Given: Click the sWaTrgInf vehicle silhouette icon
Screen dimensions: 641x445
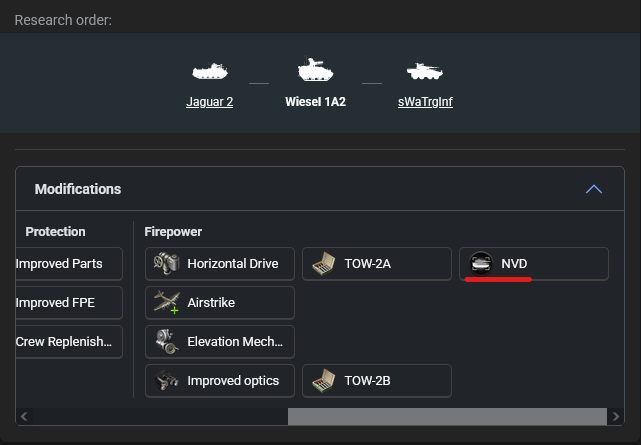Looking at the screenshot, I should click(425, 71).
